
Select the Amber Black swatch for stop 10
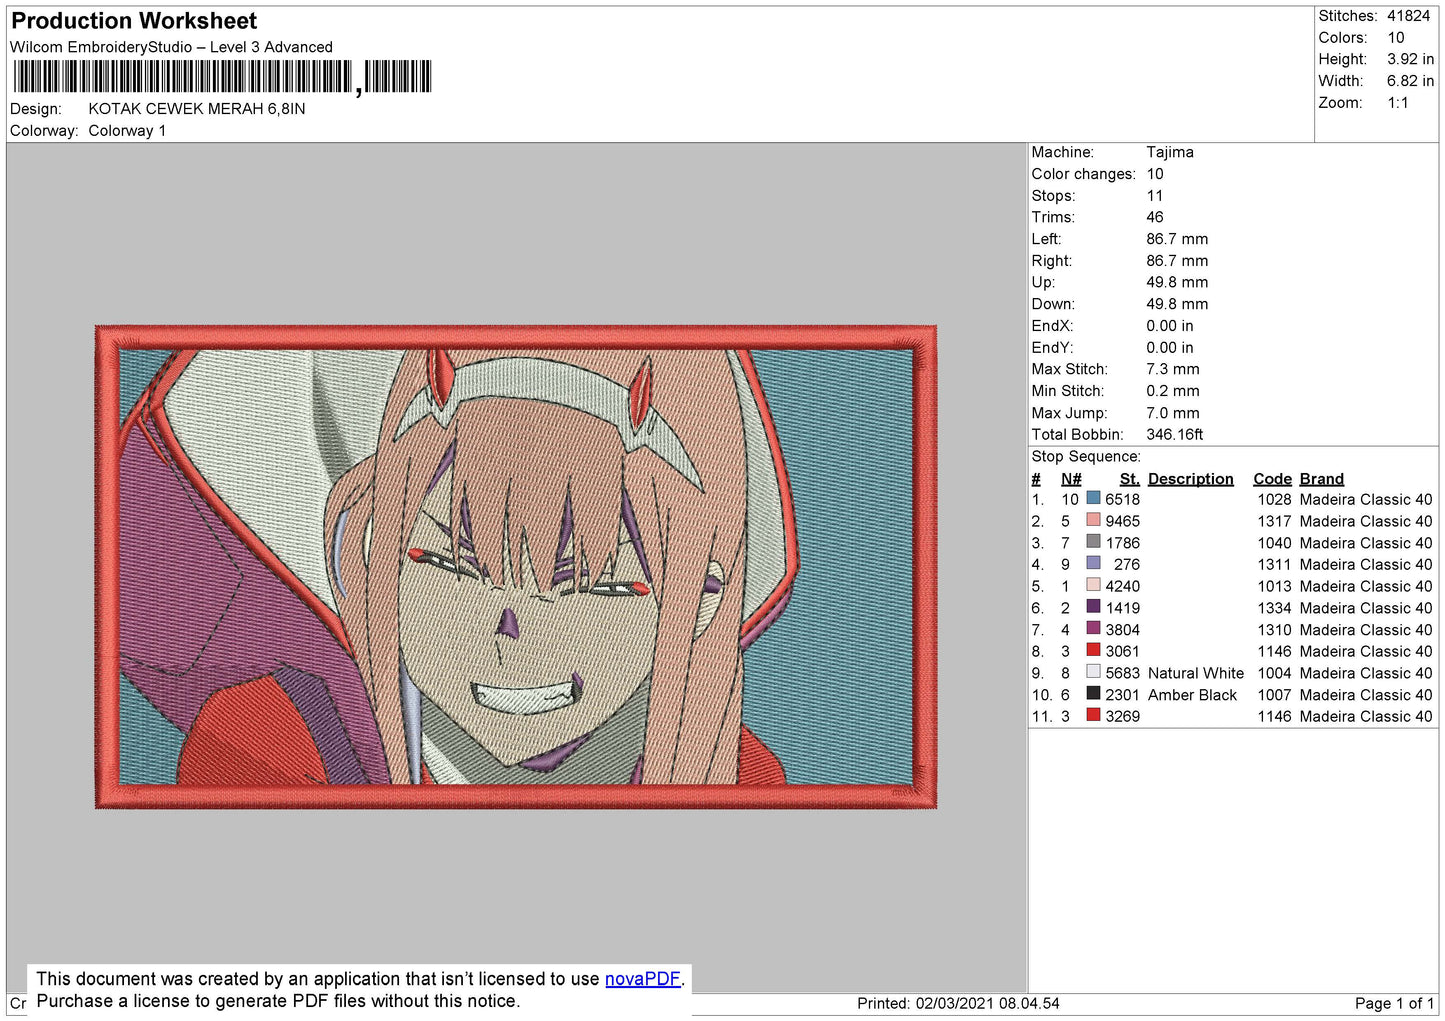(x=1094, y=694)
